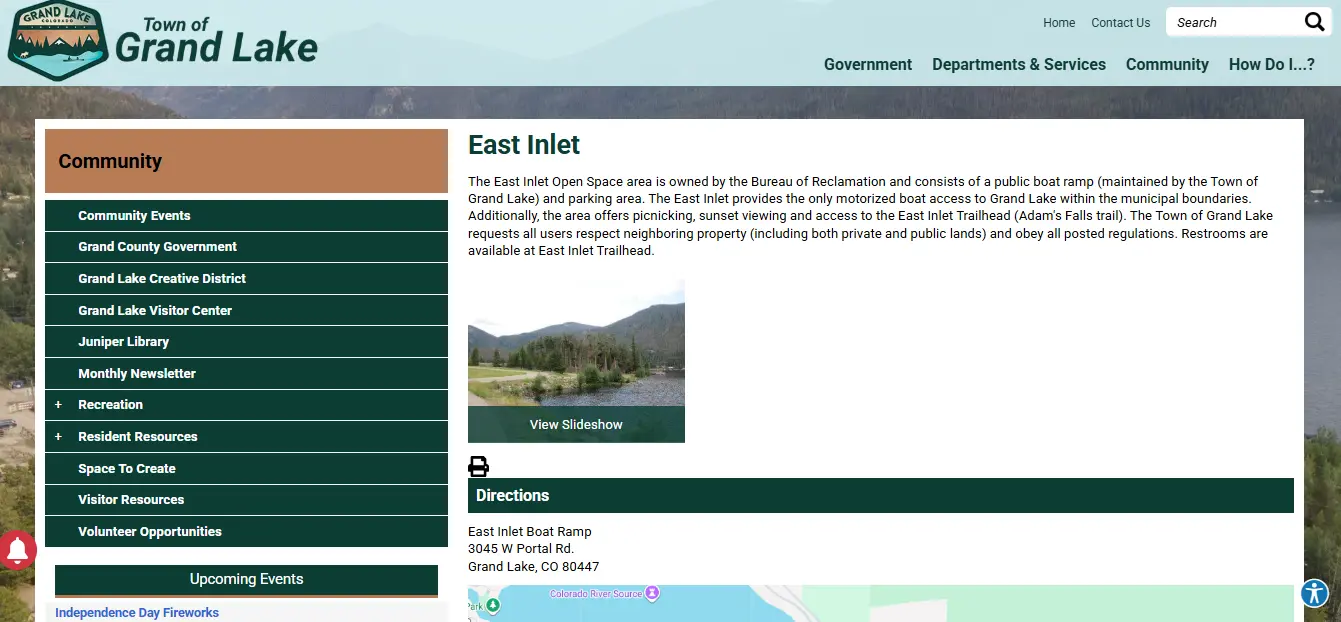
Task: Open Juniper Library page
Action: coord(246,342)
